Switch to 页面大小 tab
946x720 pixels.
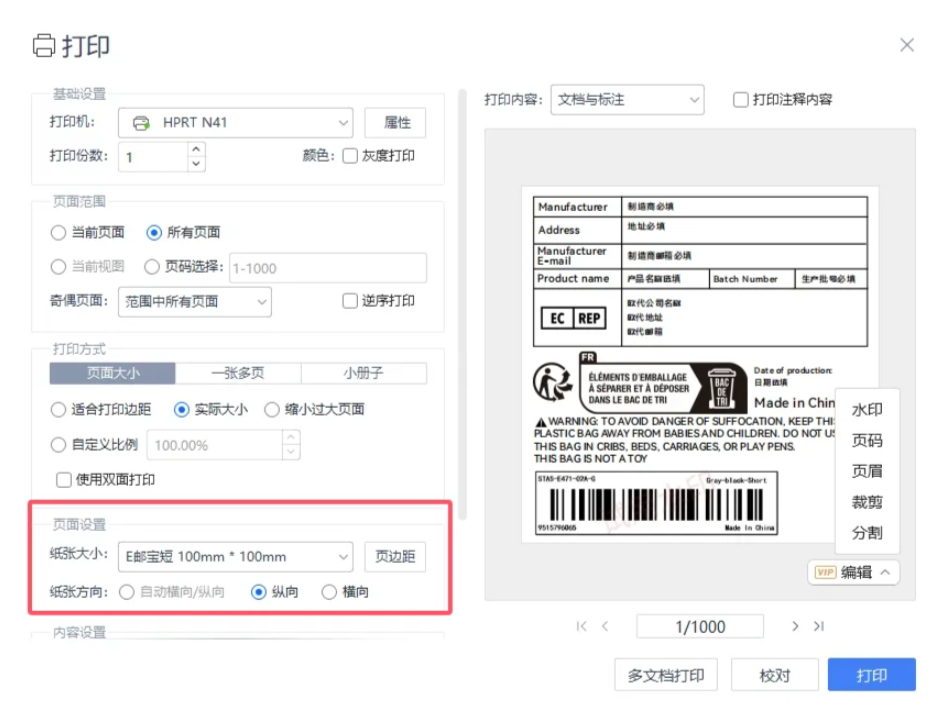(112, 373)
